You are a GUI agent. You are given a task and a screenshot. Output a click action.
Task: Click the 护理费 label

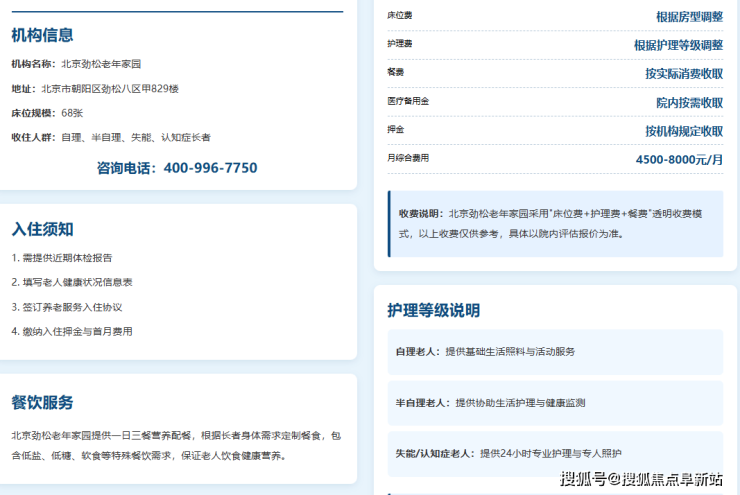click(400, 44)
